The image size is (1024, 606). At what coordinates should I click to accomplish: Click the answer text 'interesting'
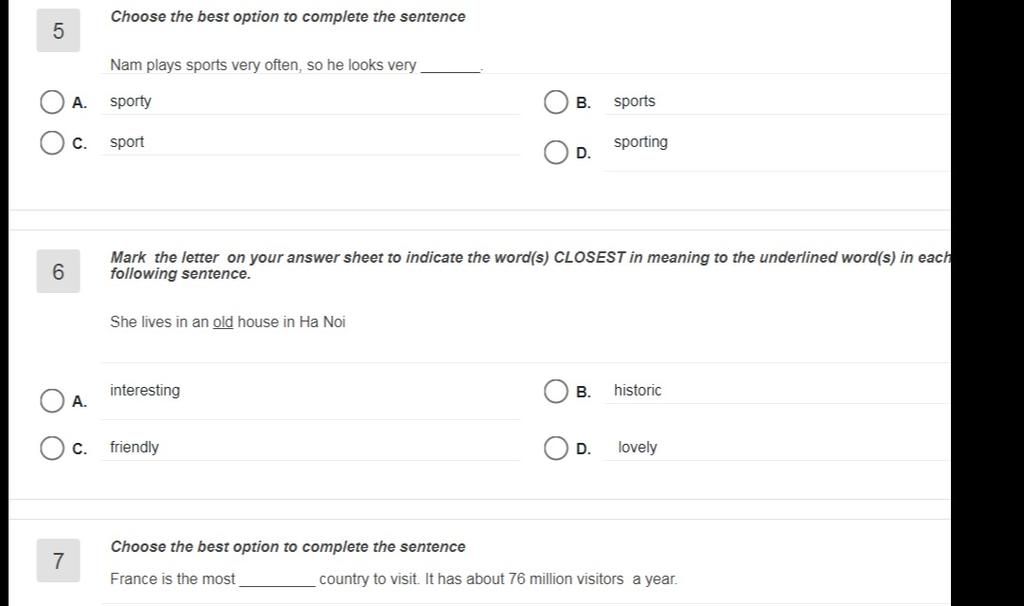tap(145, 390)
